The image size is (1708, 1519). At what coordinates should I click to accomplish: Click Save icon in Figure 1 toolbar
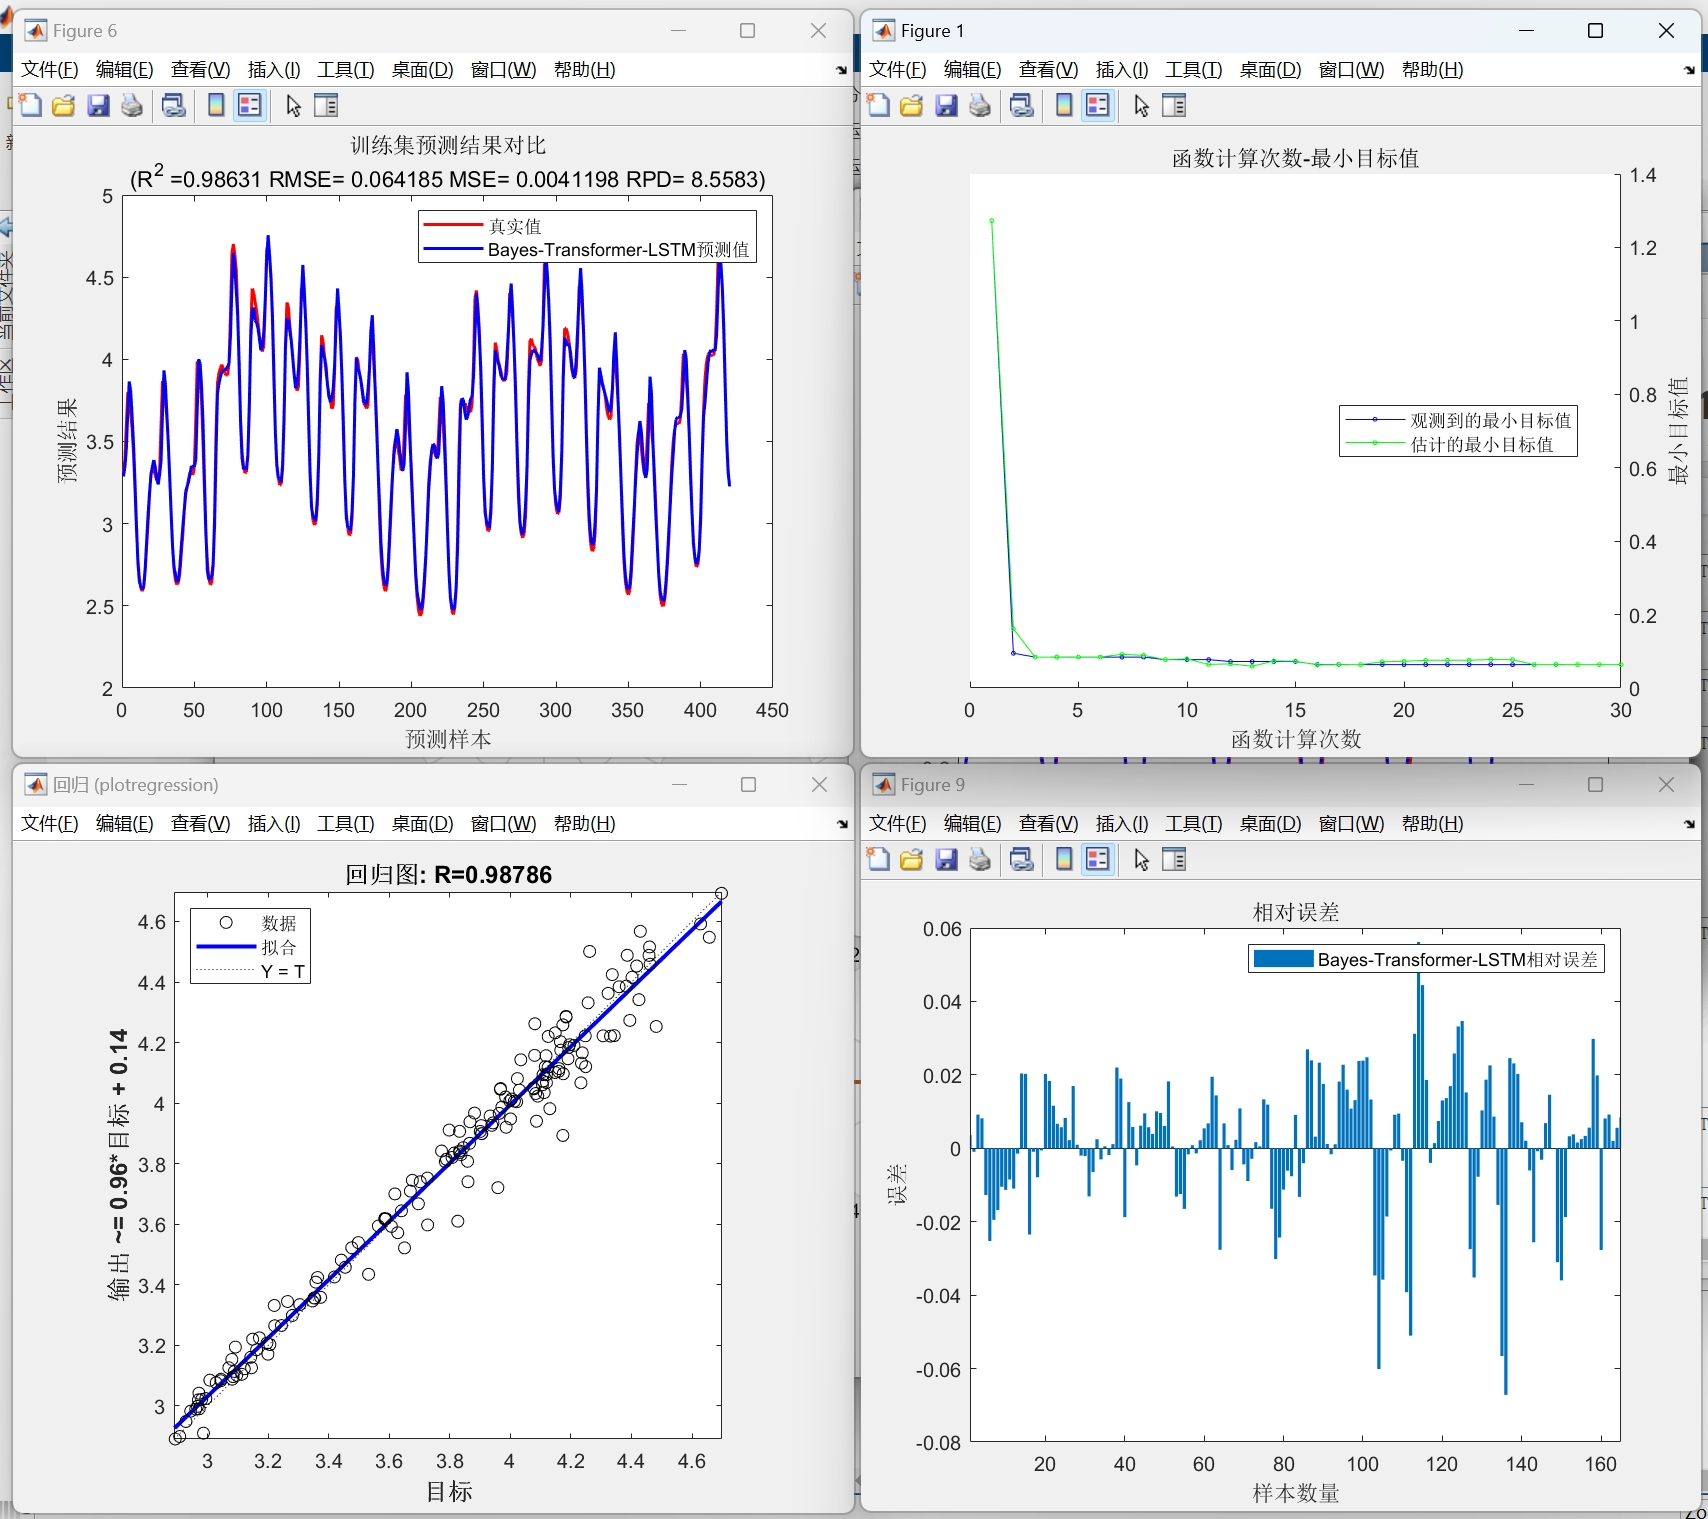pyautogui.click(x=946, y=105)
